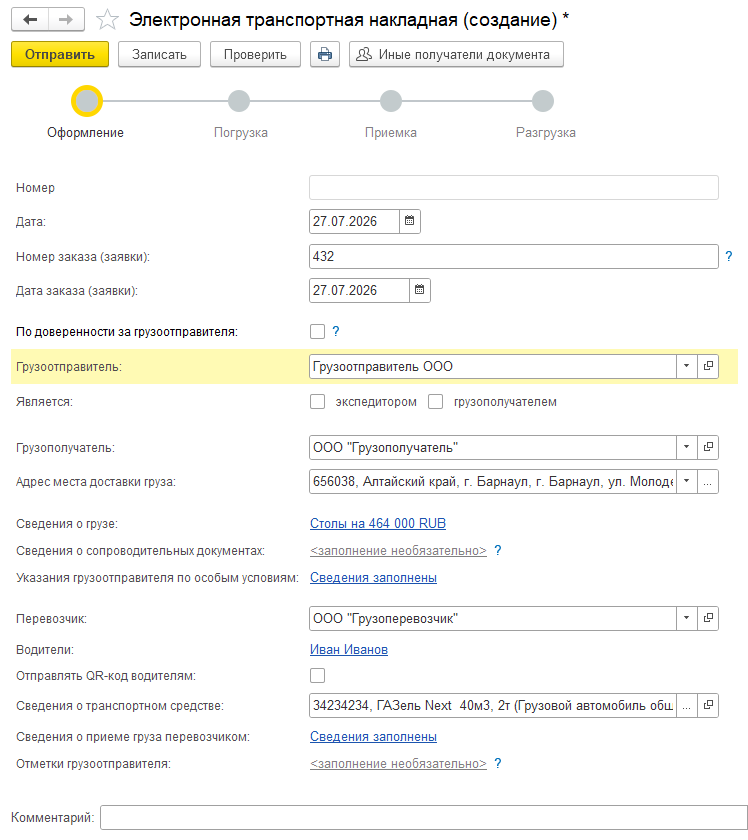The image size is (748, 840).
Task: Click the yellow Отправить button
Action: point(60,55)
